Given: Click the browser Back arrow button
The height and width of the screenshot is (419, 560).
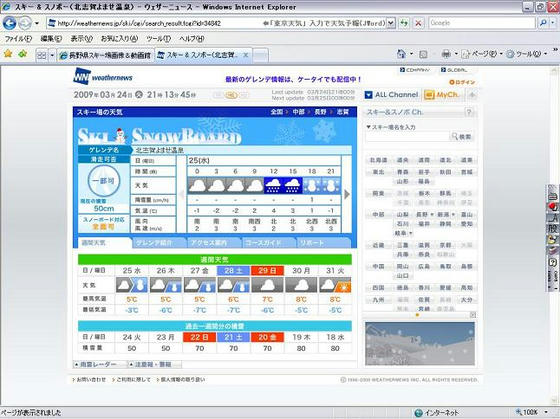Looking at the screenshot, I should pos(10,23).
